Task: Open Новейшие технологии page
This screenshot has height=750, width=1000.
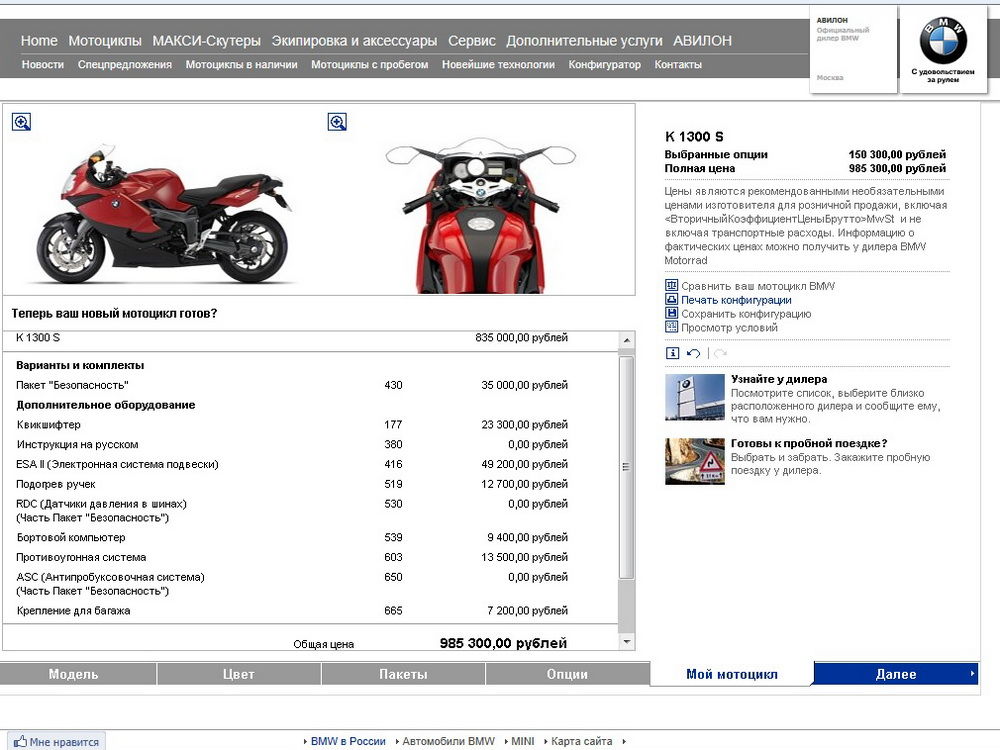Action: click(x=498, y=64)
